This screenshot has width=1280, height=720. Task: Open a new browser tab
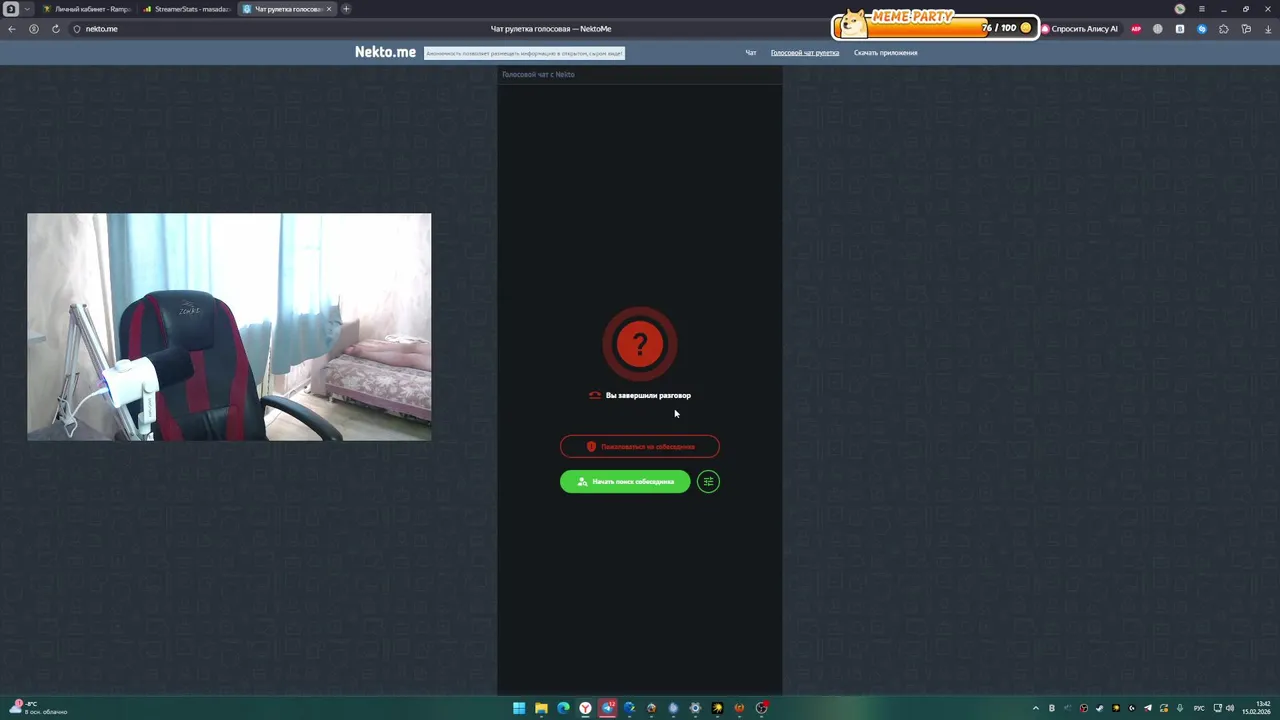[x=346, y=9]
